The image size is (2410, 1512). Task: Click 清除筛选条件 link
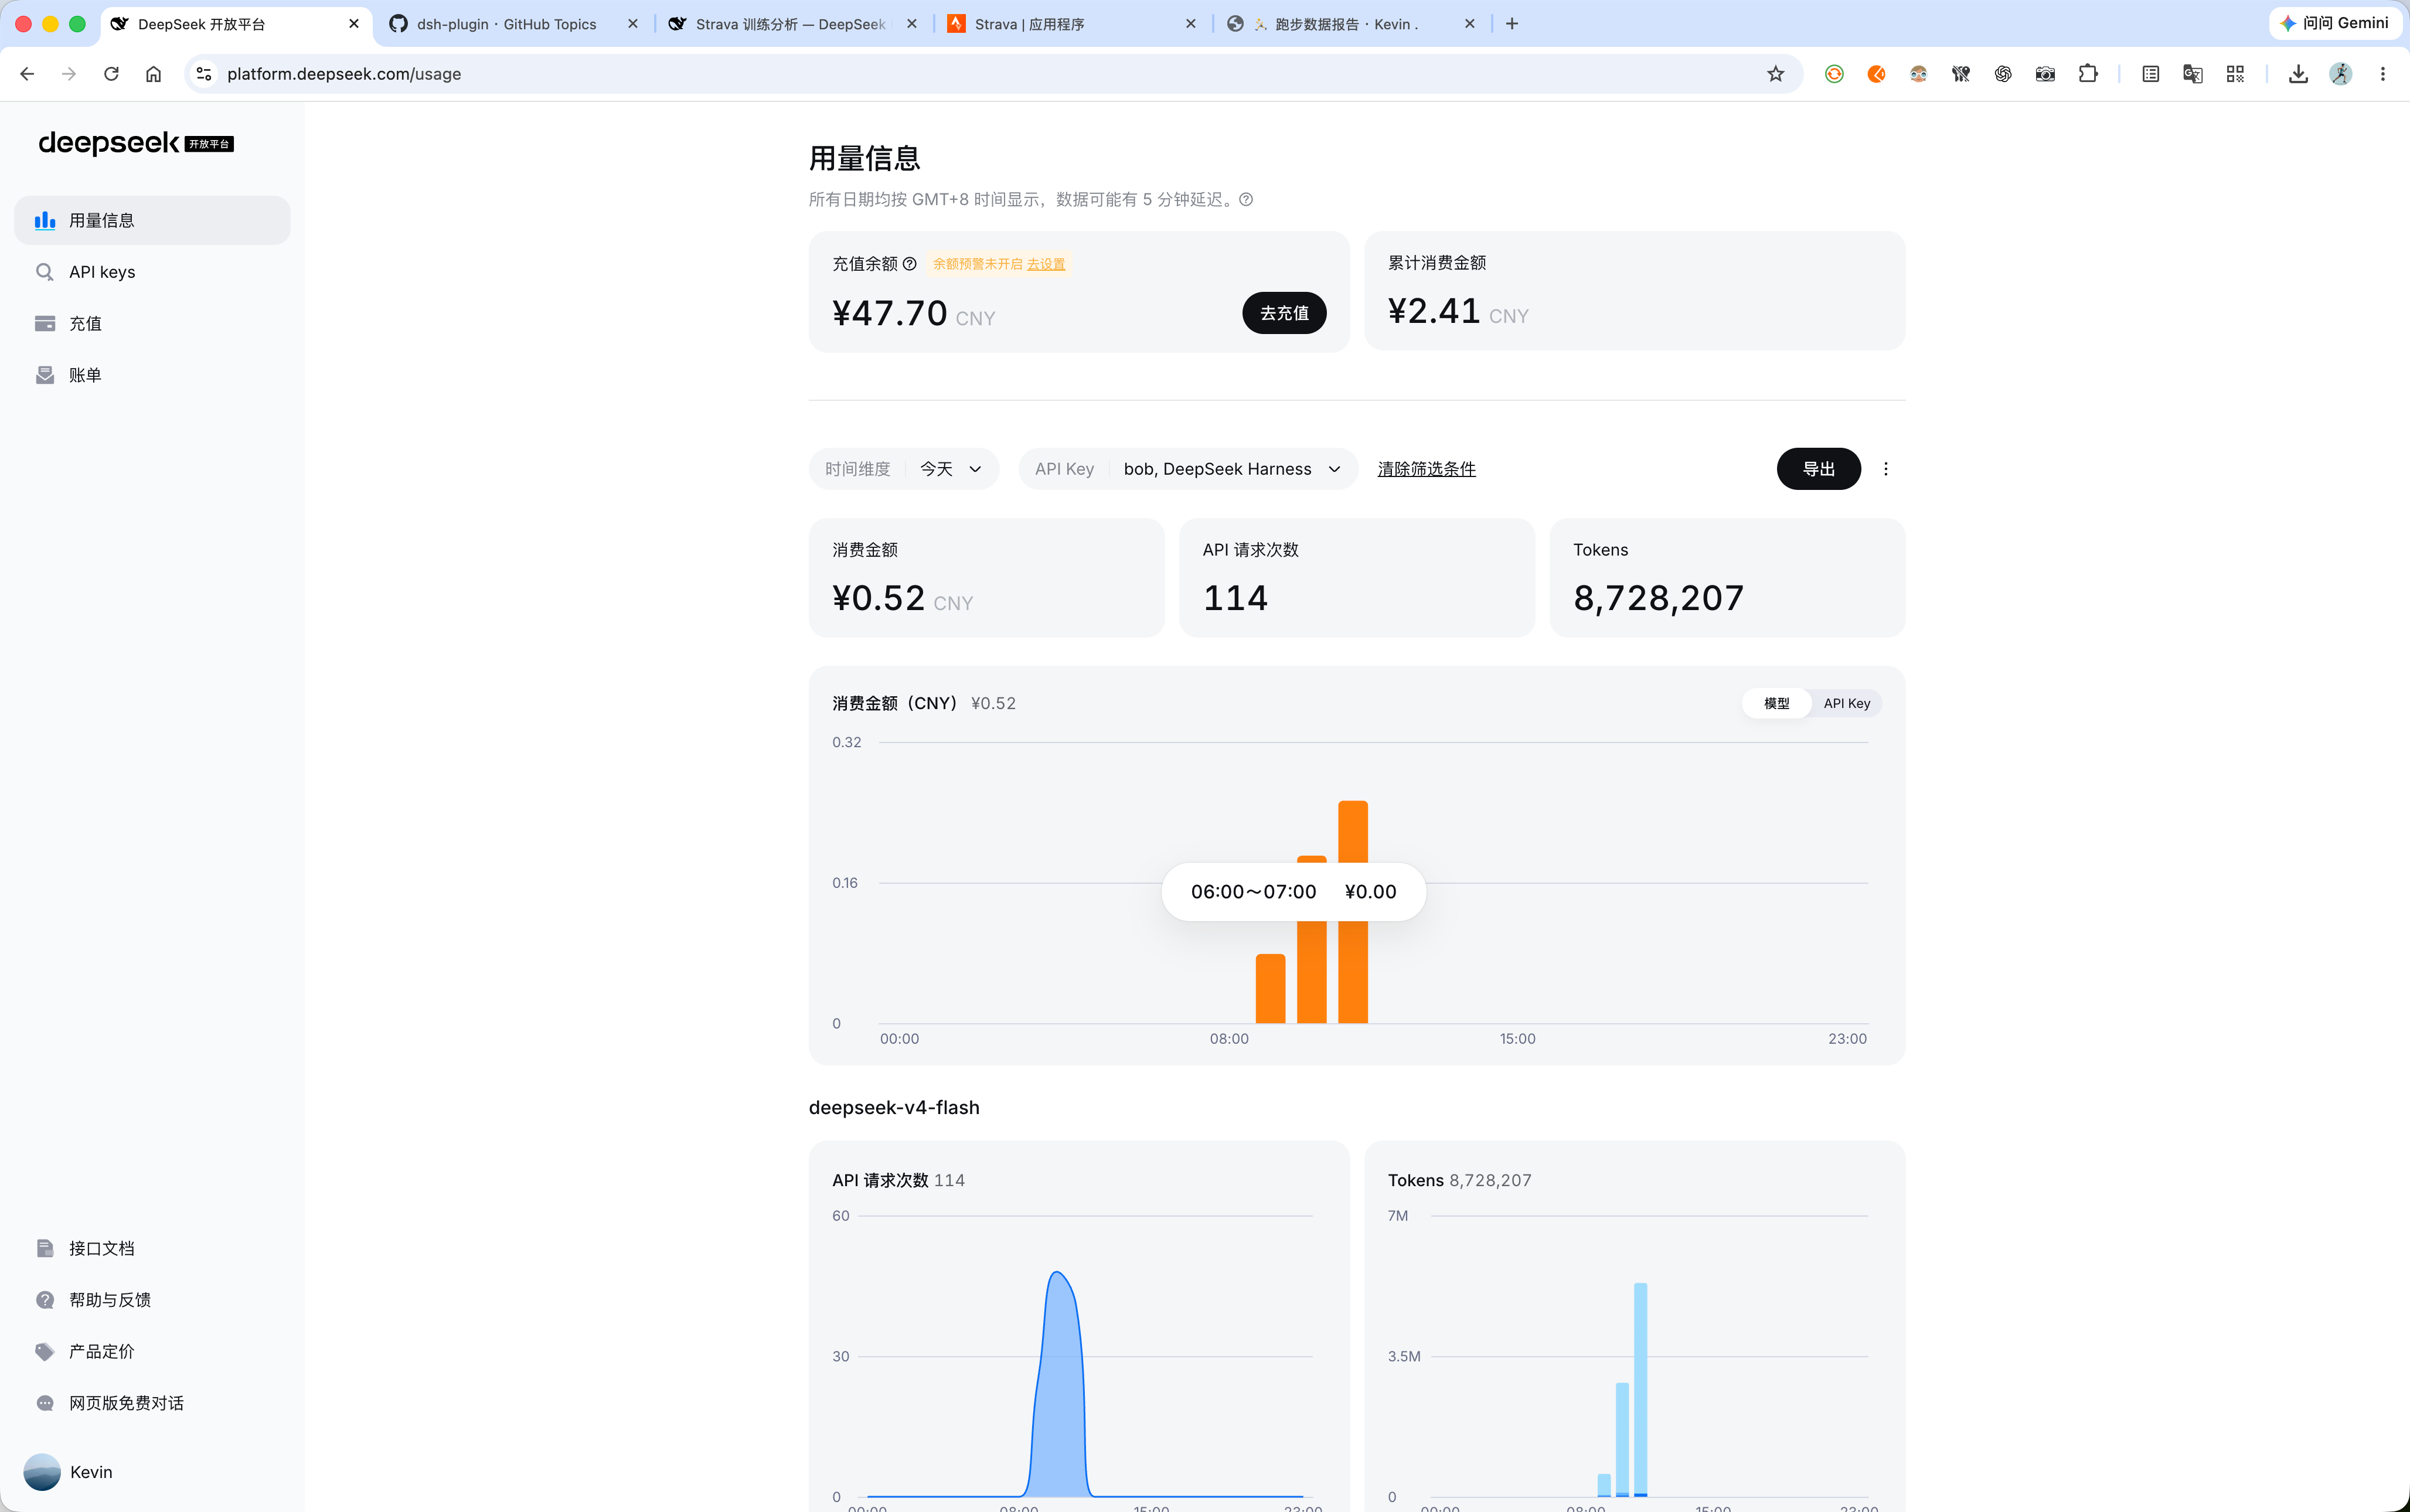1426,469
